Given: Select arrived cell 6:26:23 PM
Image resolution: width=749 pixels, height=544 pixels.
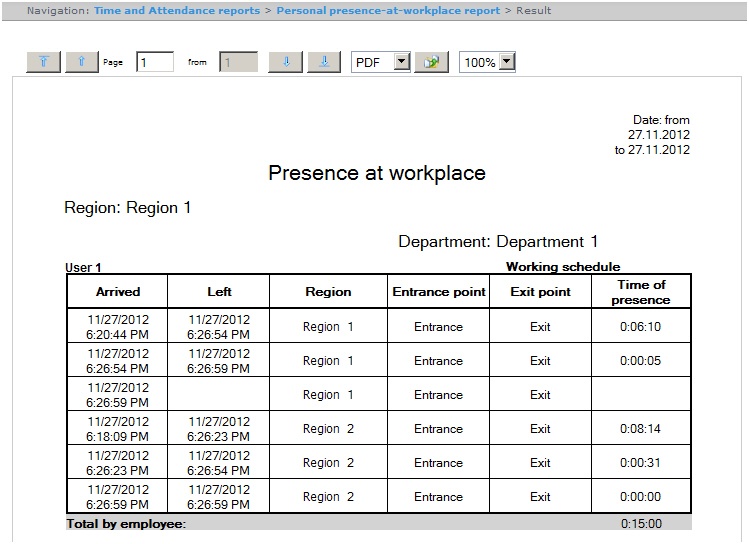Looking at the screenshot, I should [x=118, y=463].
